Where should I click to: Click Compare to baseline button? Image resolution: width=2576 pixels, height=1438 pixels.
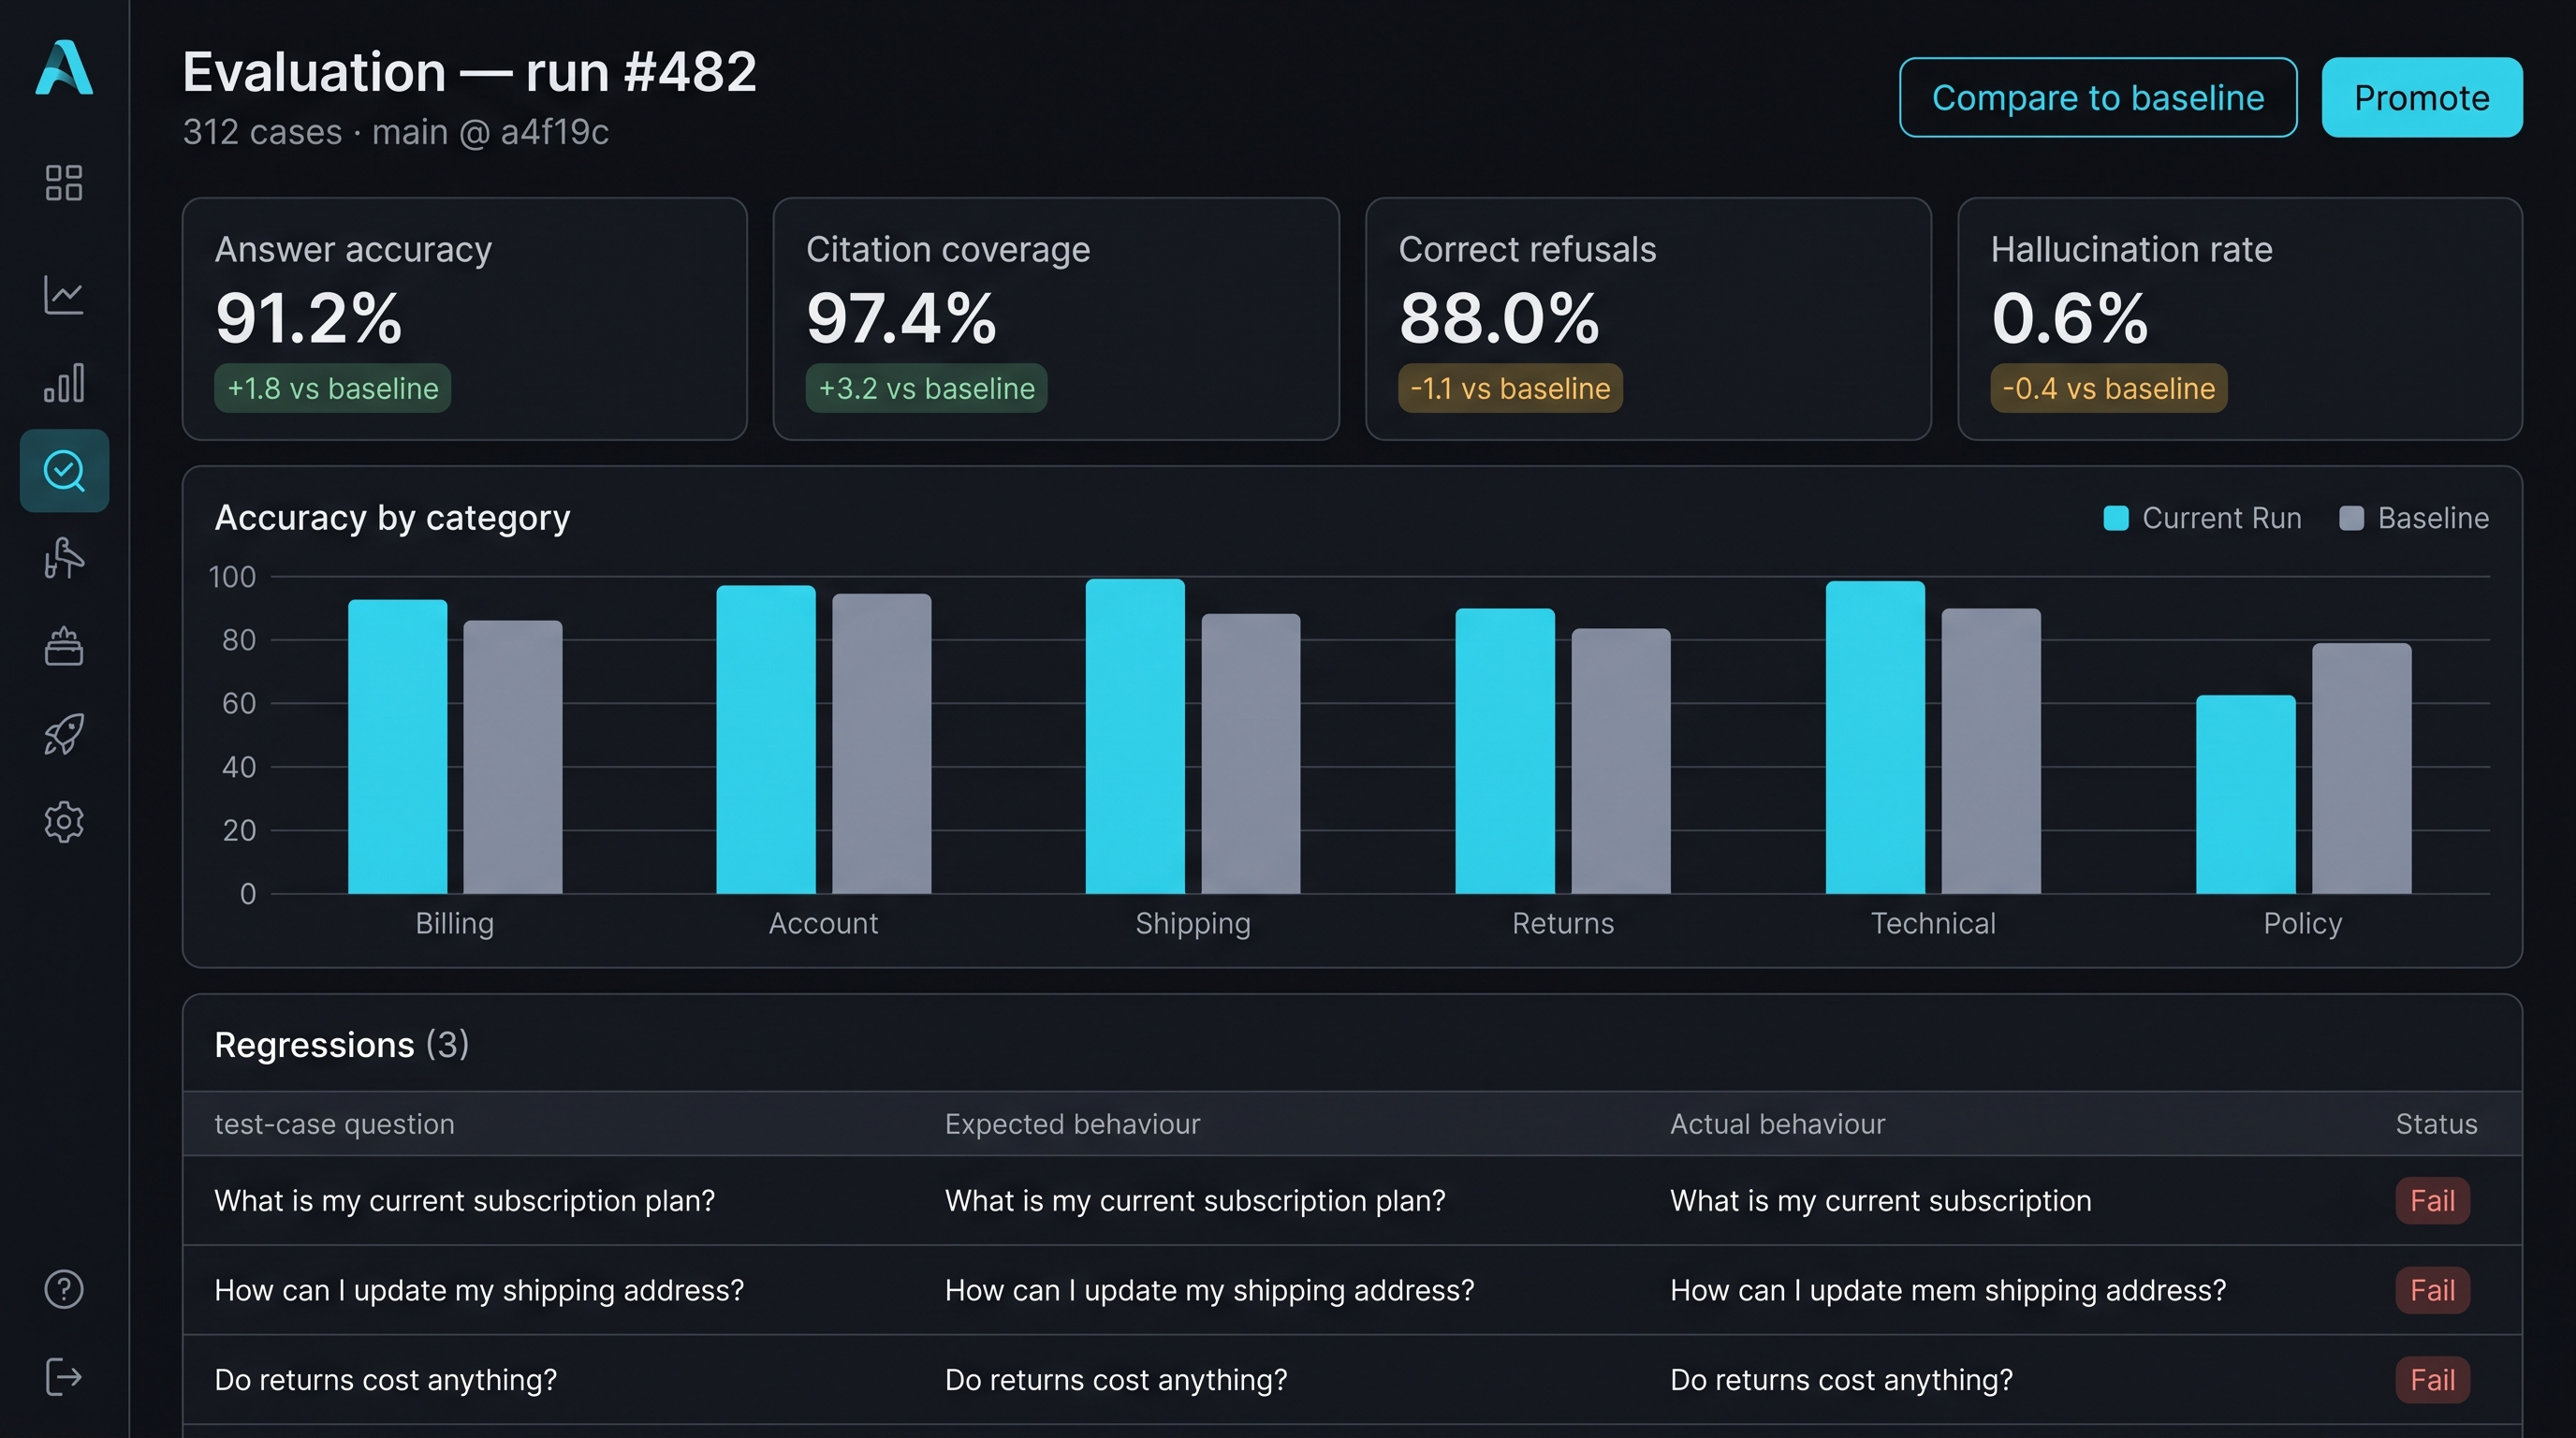point(2098,97)
